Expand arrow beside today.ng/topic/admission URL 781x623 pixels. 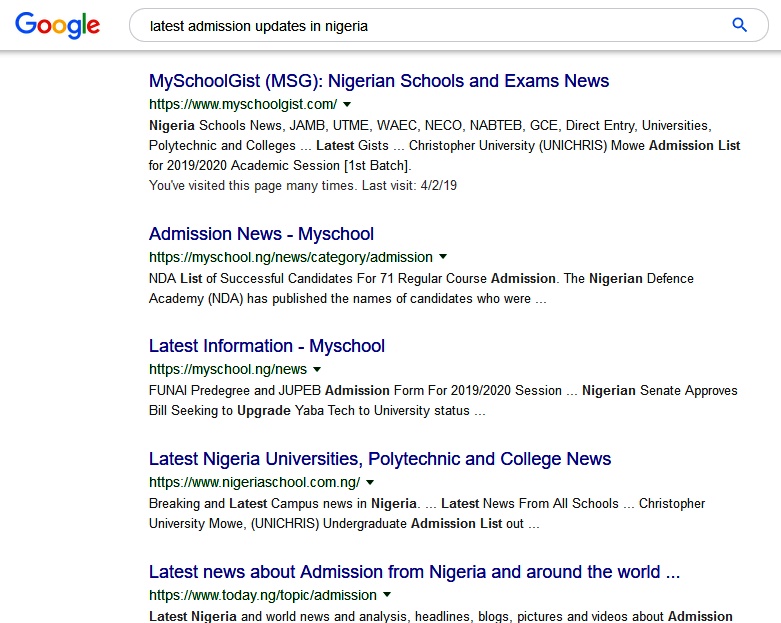tap(387, 595)
